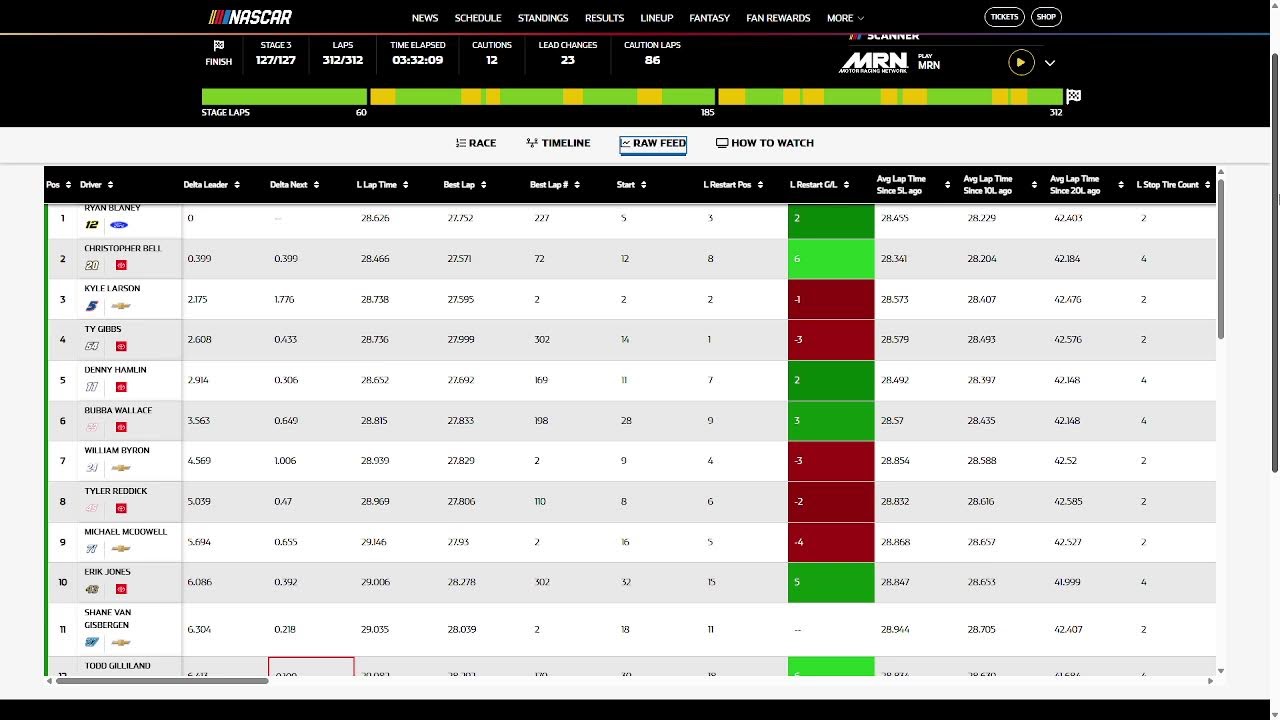Open the SCHEDULE menu item
The height and width of the screenshot is (720, 1280).
point(478,18)
